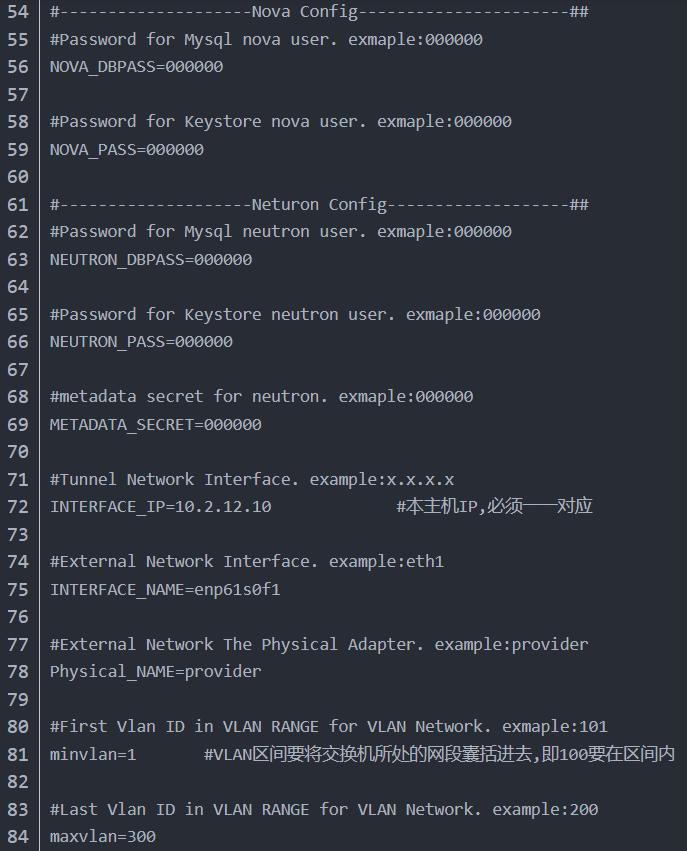Click line number 72 in the gutter
687x851 pixels.
click(x=18, y=507)
